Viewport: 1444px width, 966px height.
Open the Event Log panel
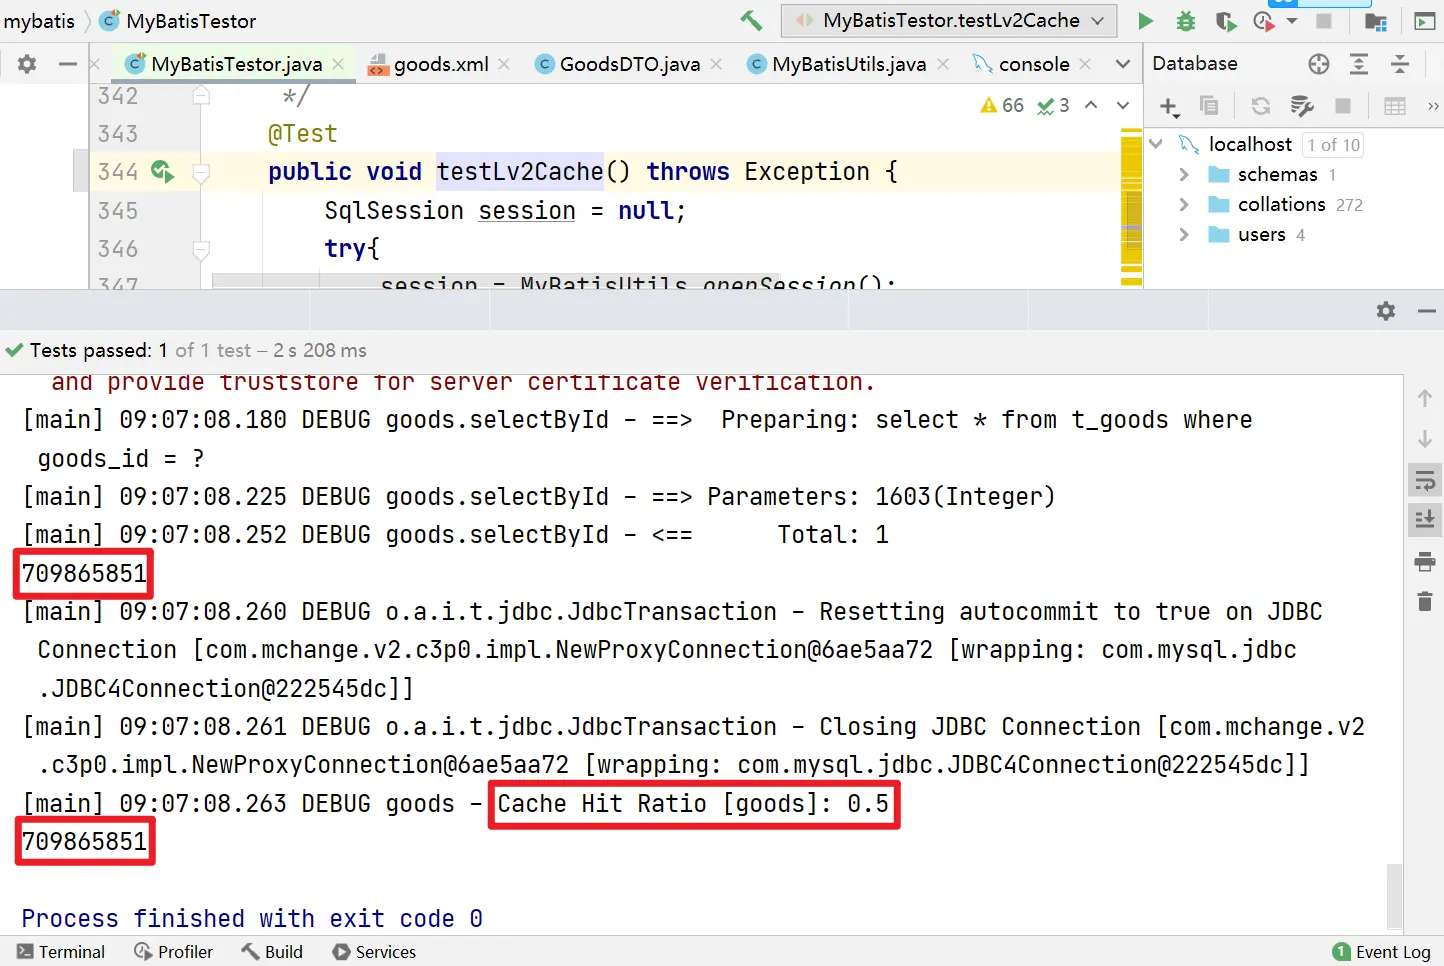point(1382,952)
